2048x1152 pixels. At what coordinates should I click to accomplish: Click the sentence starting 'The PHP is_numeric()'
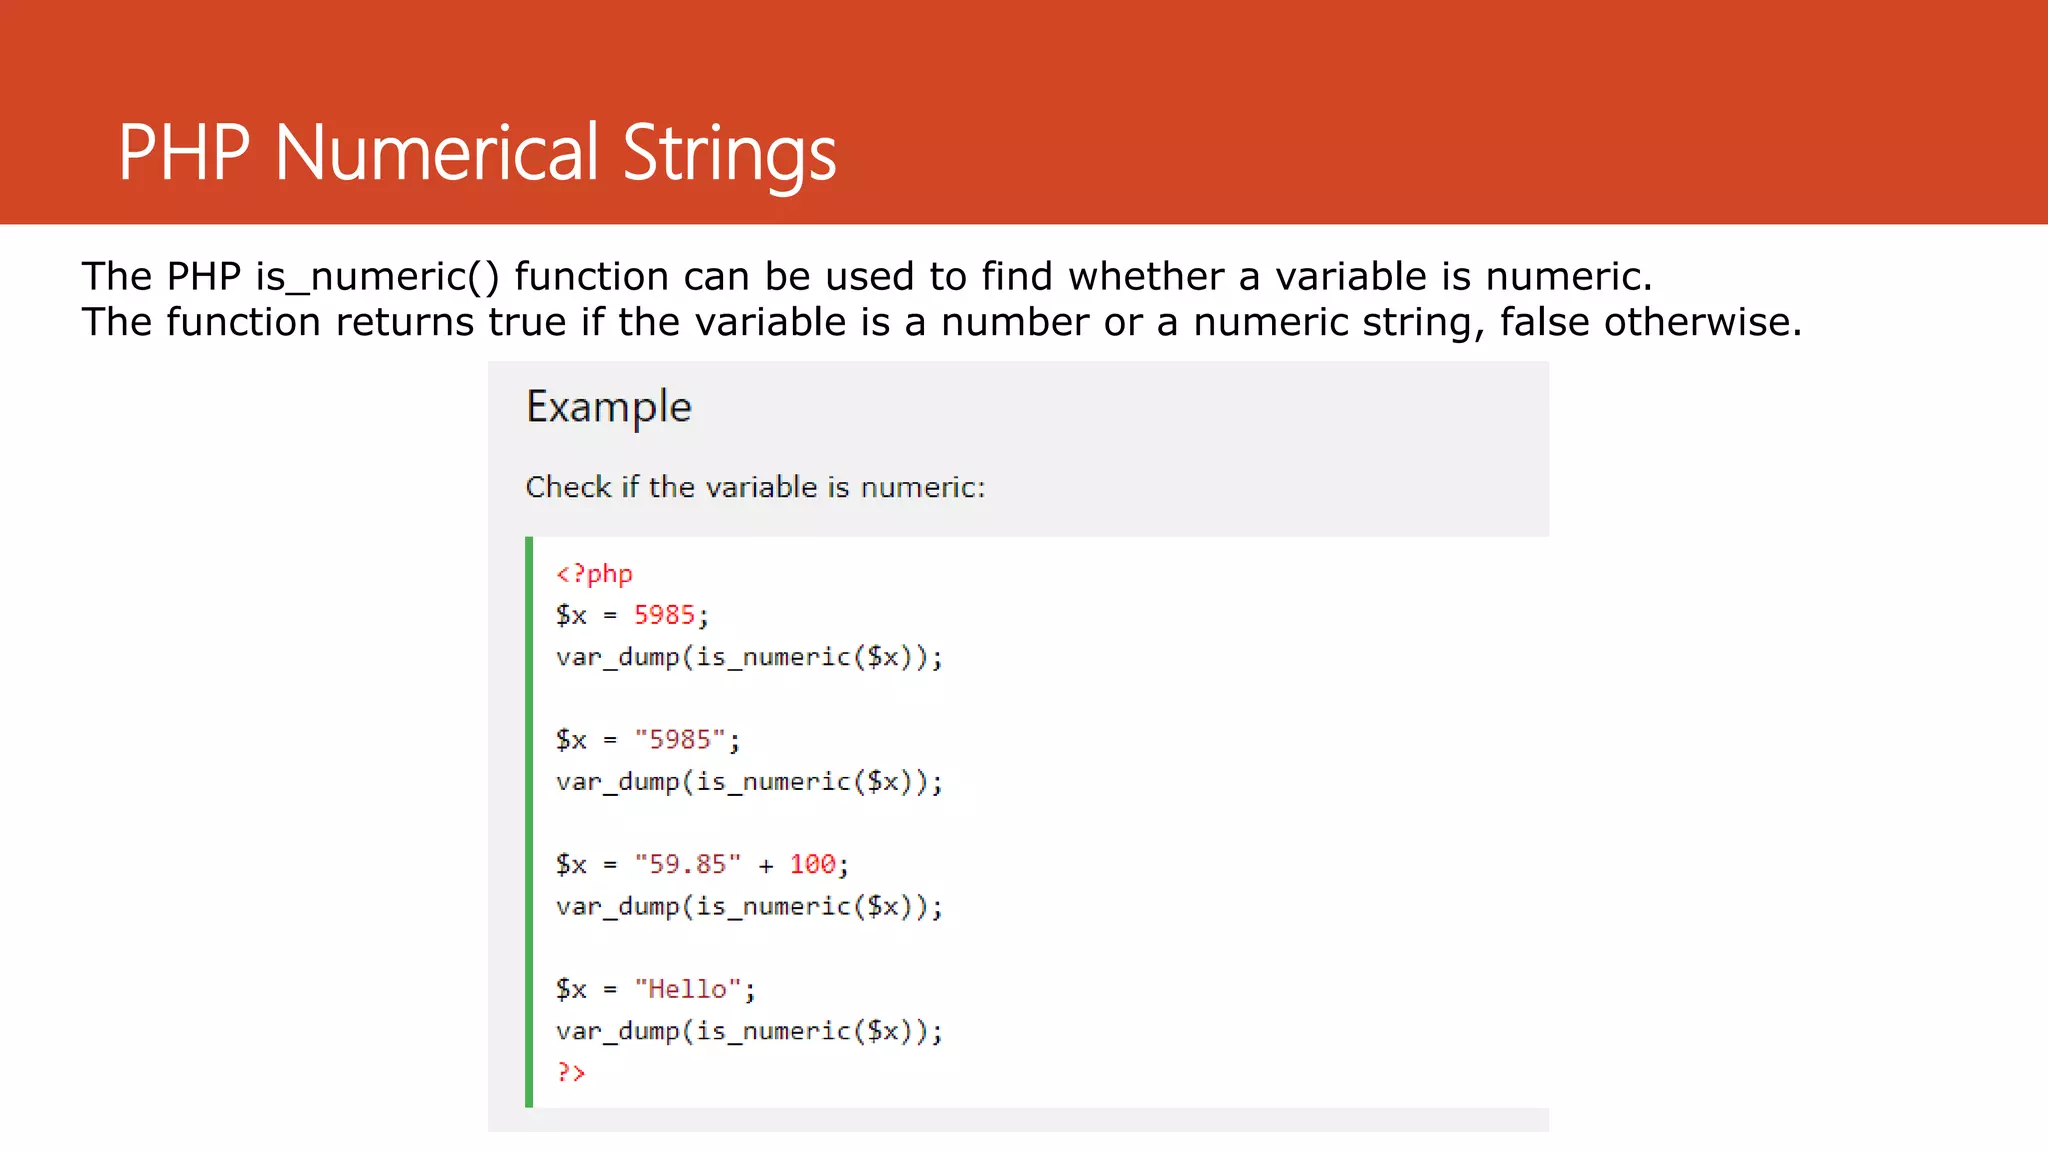pyautogui.click(x=867, y=277)
